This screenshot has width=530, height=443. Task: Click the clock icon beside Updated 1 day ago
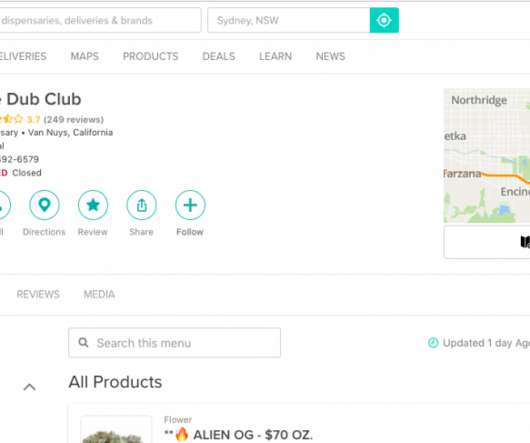(433, 343)
